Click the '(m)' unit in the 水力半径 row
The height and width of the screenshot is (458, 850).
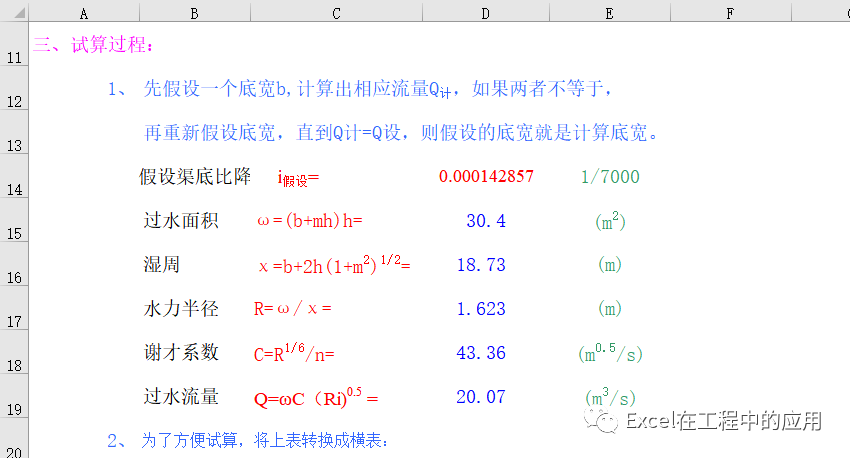click(x=610, y=308)
